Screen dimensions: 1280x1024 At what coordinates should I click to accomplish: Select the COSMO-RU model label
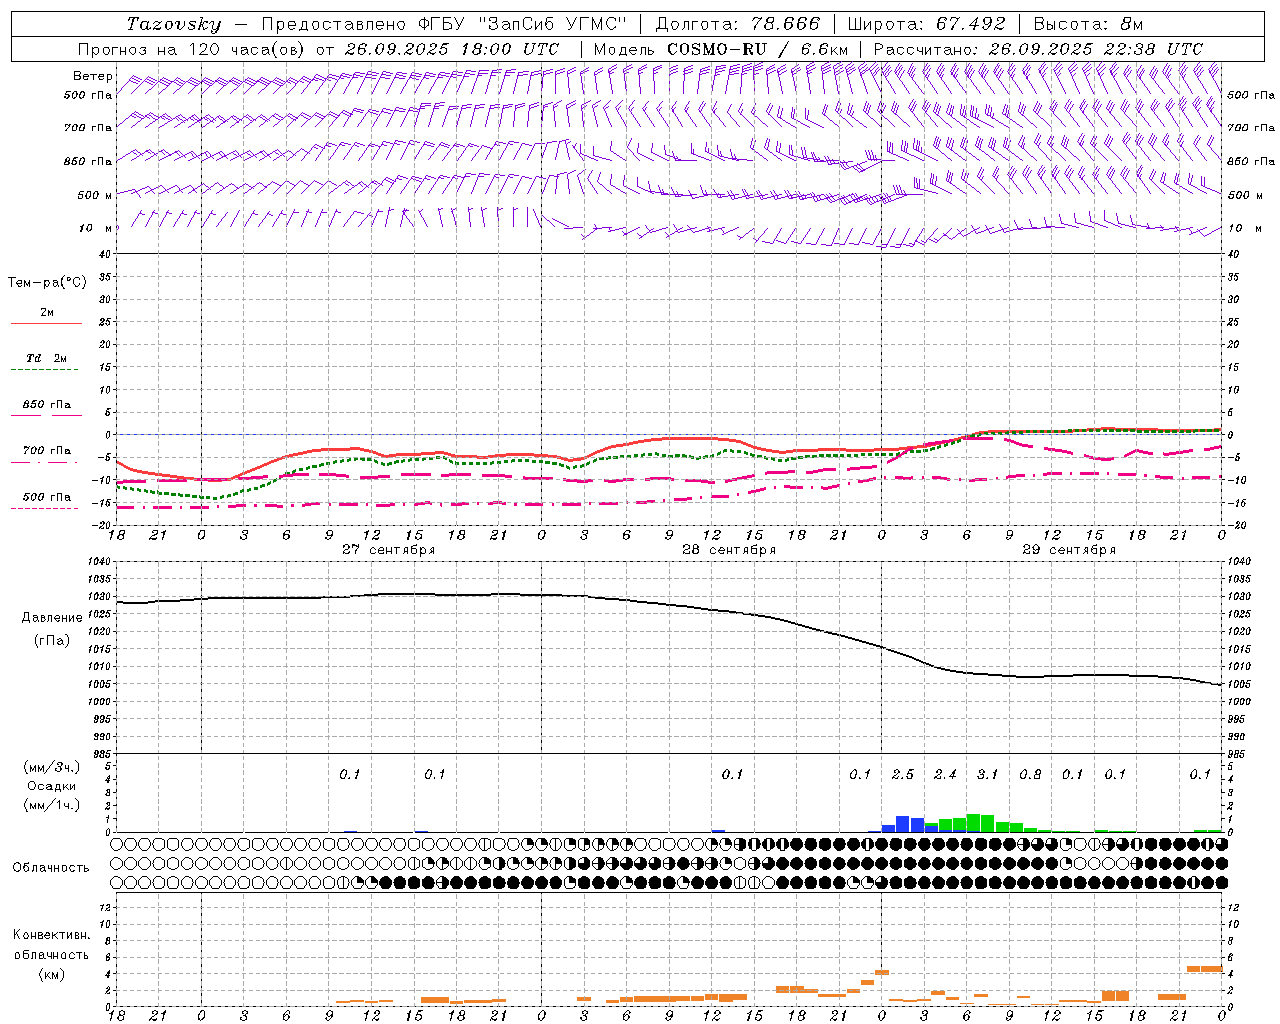(717, 49)
